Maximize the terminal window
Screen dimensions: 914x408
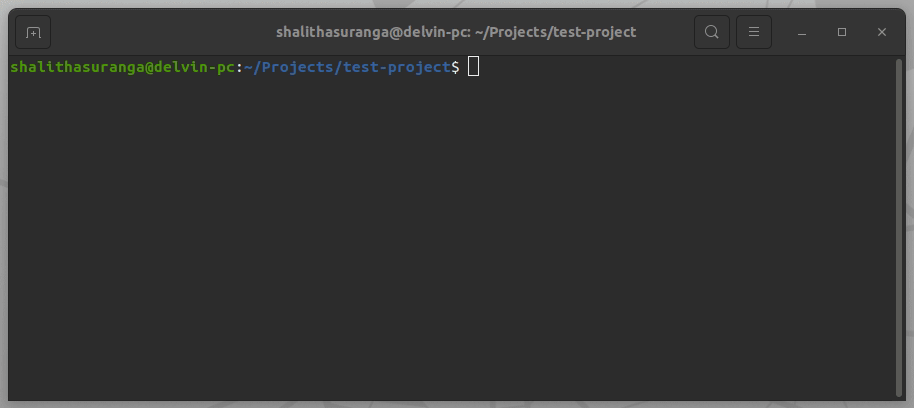842,32
